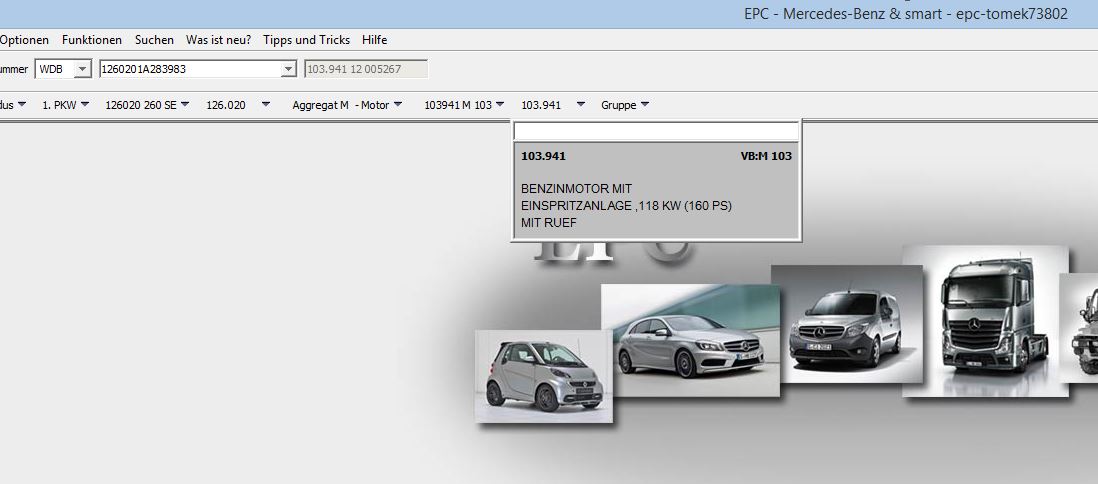Open the Suchen menu
The width and height of the screenshot is (1098, 484).
coord(154,40)
